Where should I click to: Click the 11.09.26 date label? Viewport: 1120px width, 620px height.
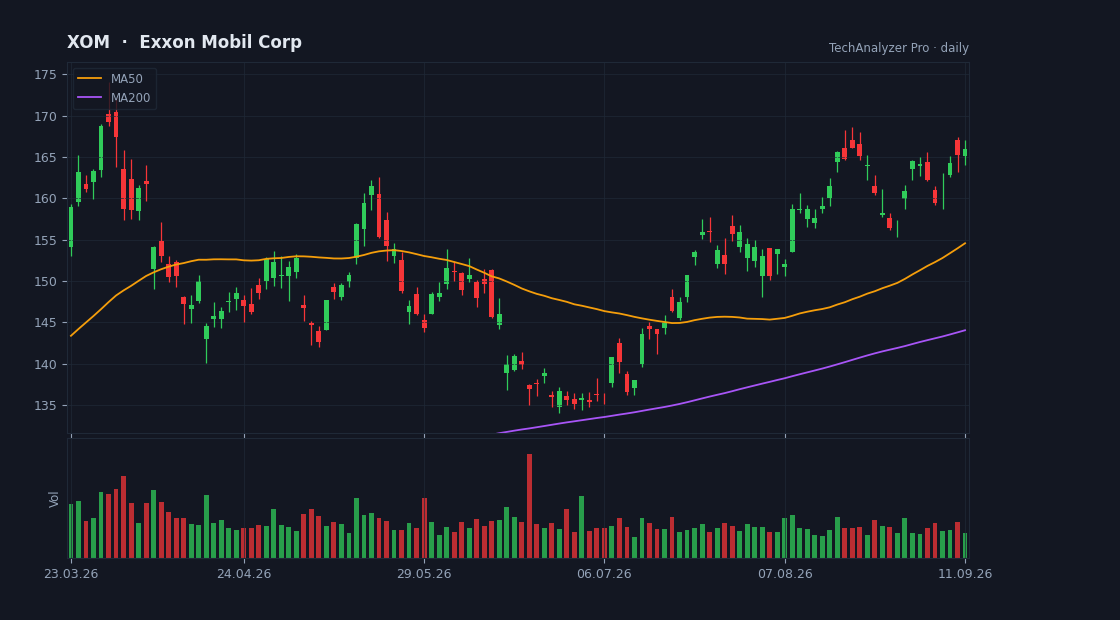965,574
